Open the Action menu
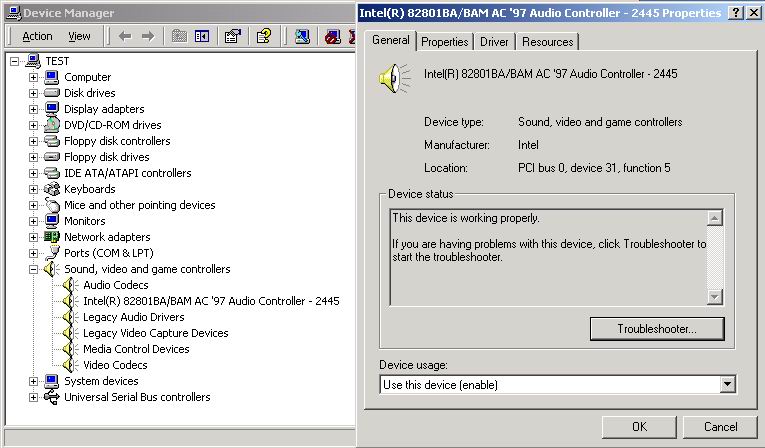This screenshot has height=448, width=765. (37, 36)
